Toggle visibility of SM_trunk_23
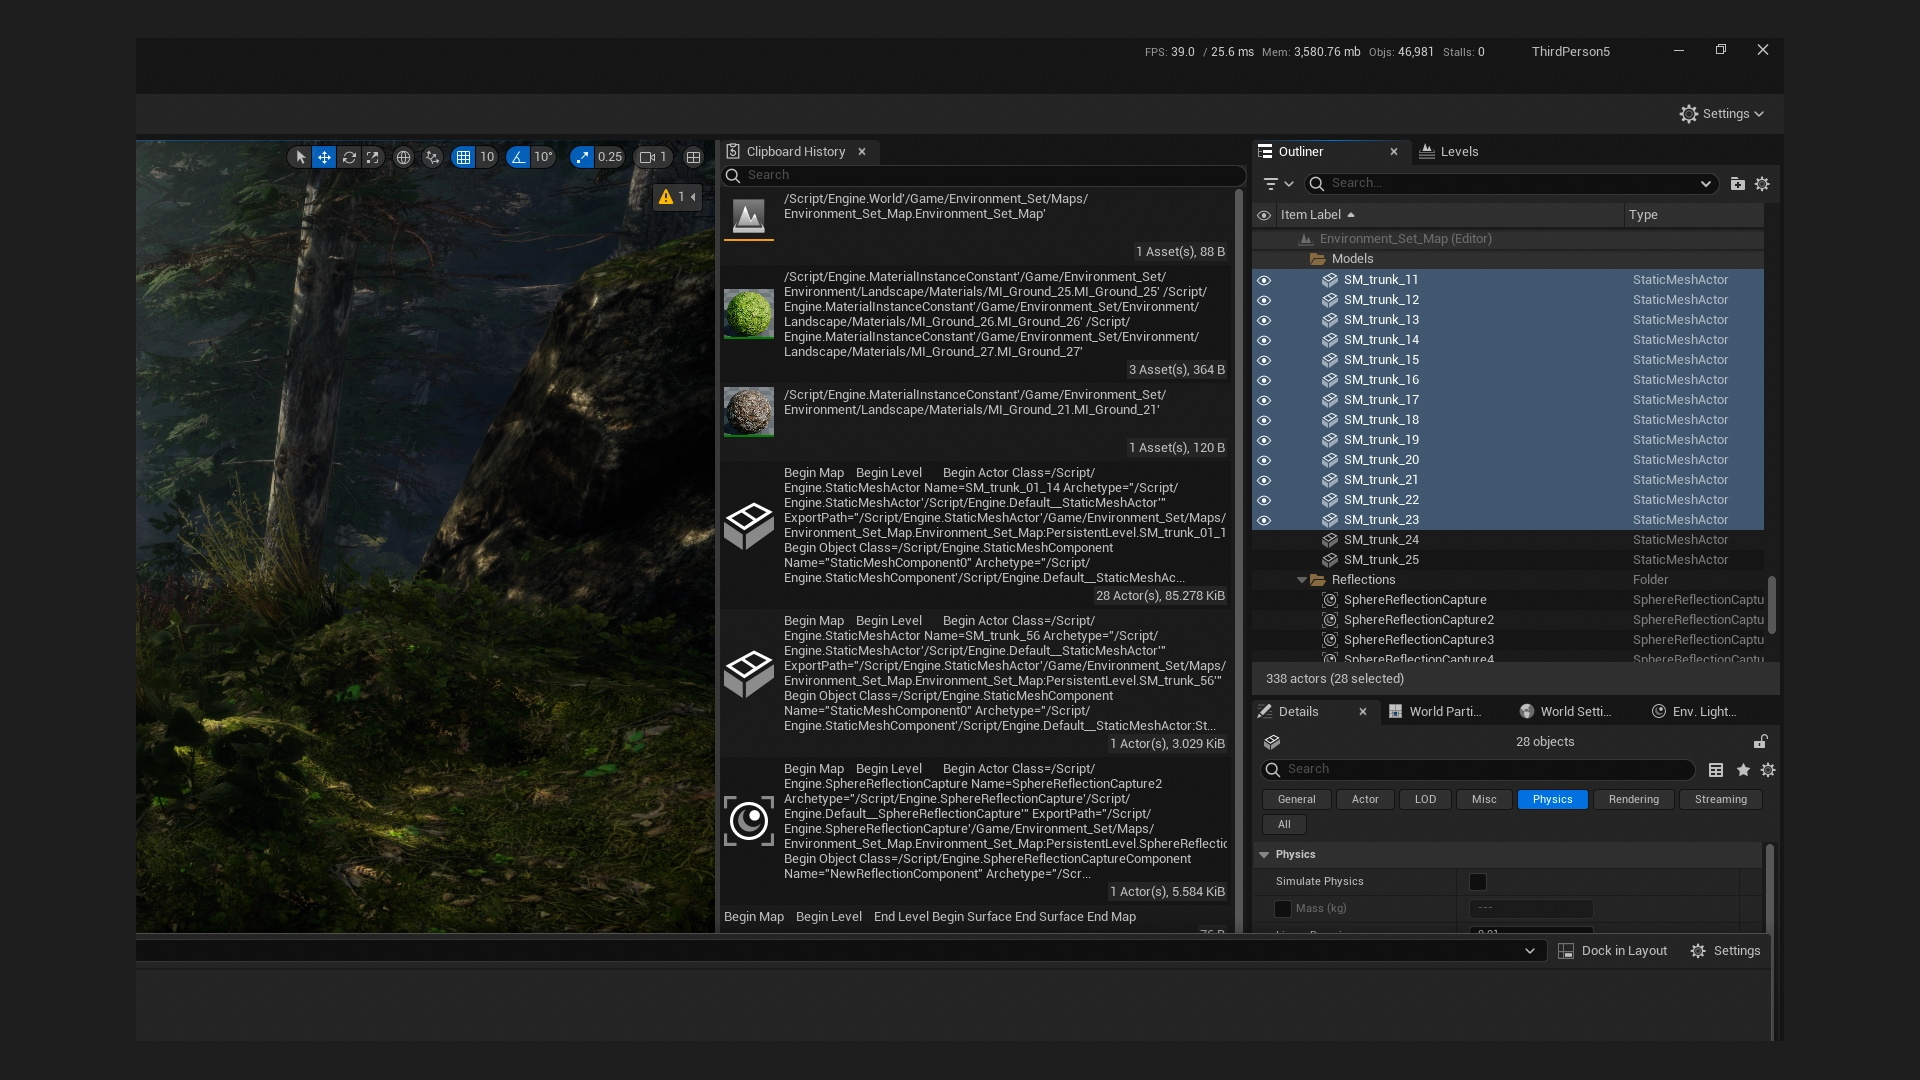This screenshot has height=1080, width=1920. 1264,521
